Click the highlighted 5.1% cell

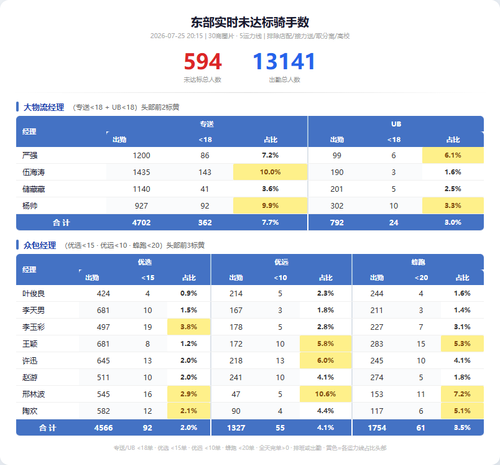[x=462, y=411]
